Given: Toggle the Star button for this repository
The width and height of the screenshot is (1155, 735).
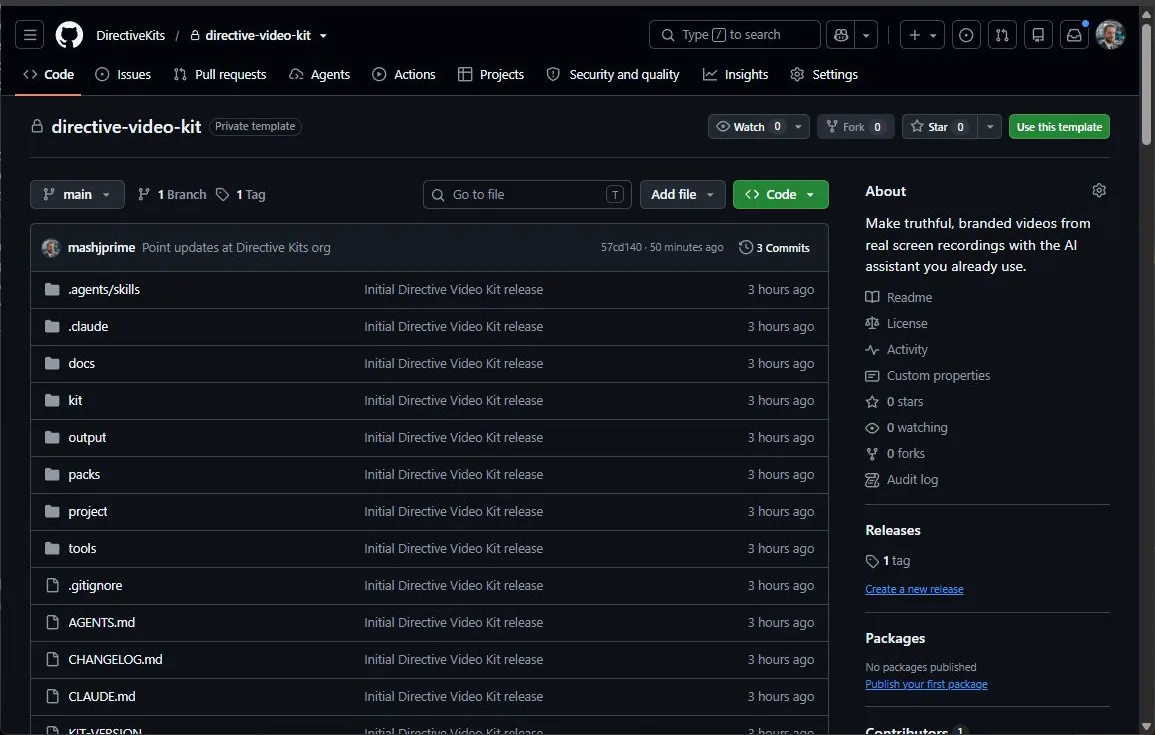Looking at the screenshot, I should pyautogui.click(x=939, y=127).
